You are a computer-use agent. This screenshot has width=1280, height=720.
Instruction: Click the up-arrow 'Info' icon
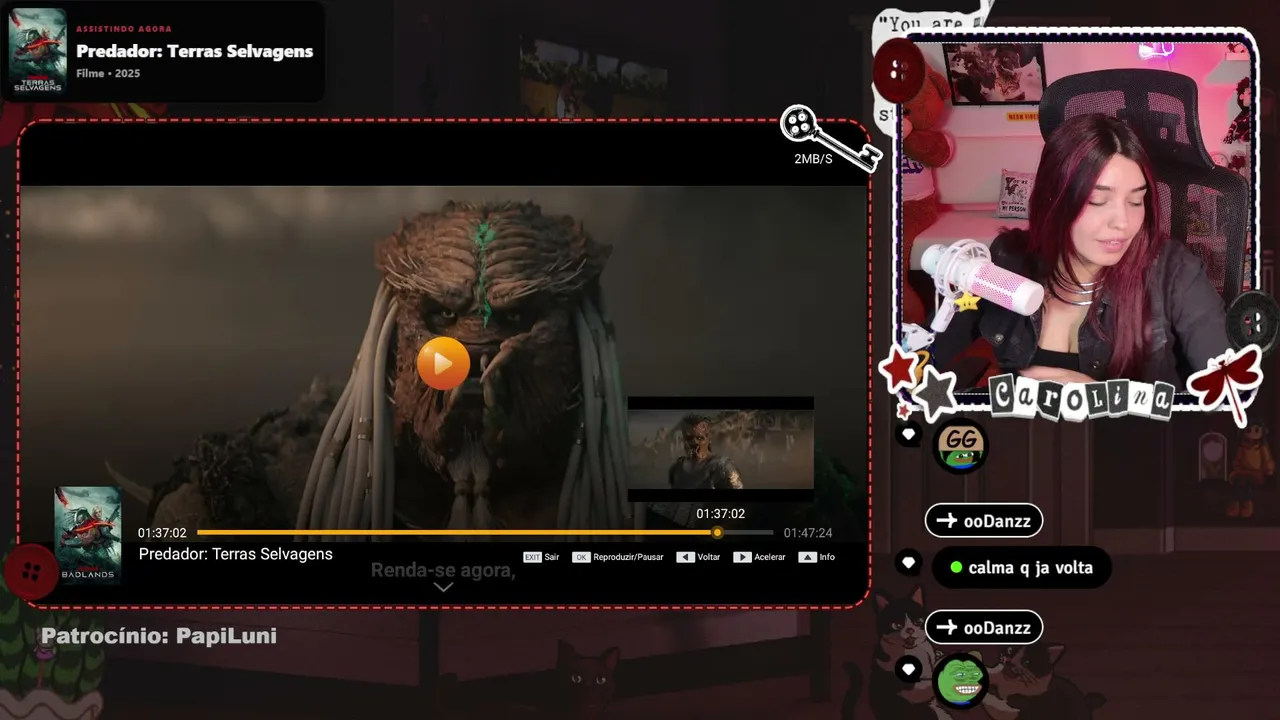[x=808, y=557]
